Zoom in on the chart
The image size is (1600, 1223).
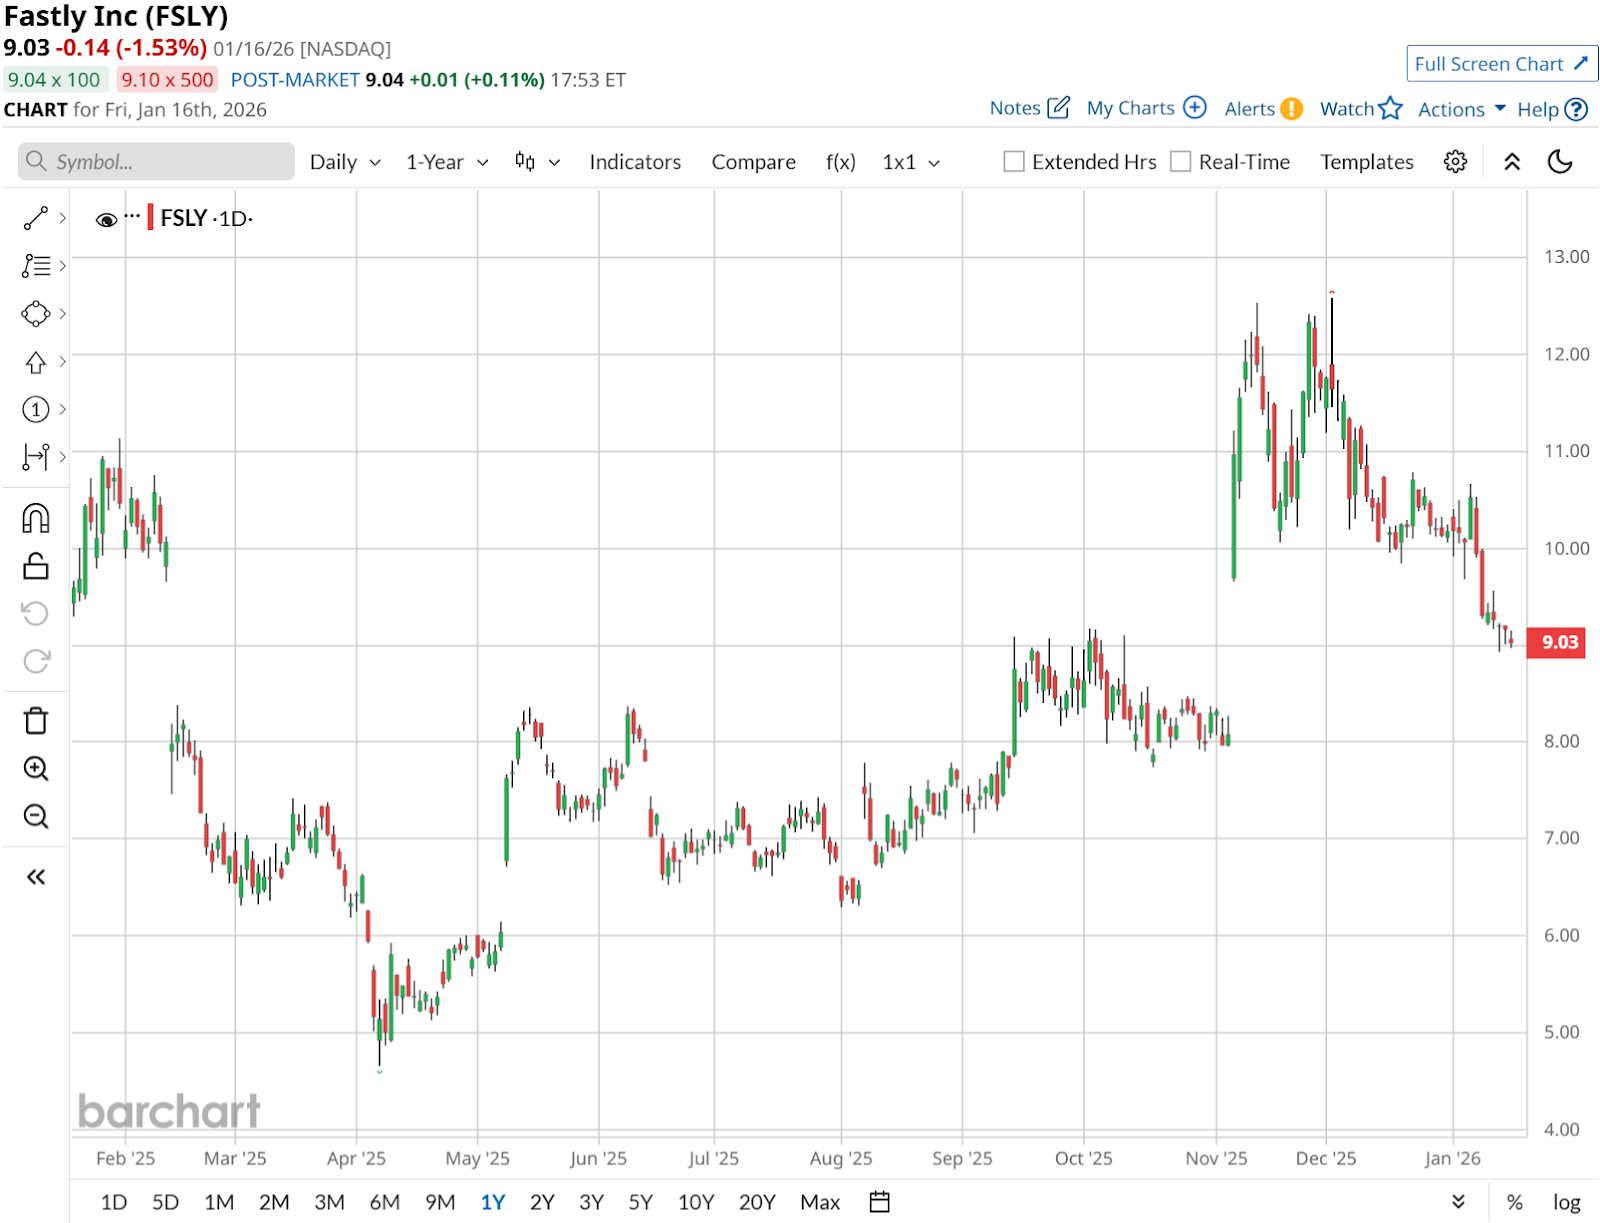coord(36,768)
